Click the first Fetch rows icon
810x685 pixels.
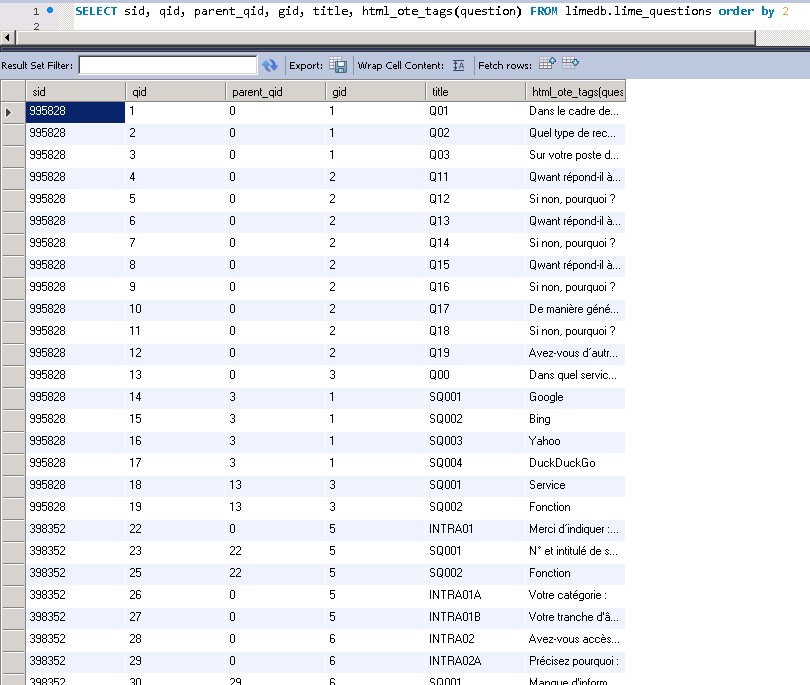[x=547, y=64]
